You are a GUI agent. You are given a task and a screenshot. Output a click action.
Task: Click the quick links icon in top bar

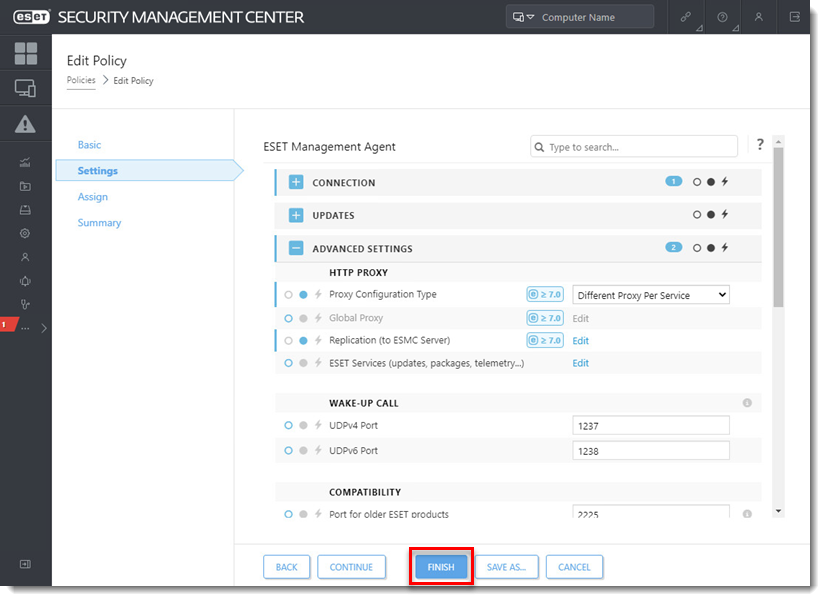[686, 17]
